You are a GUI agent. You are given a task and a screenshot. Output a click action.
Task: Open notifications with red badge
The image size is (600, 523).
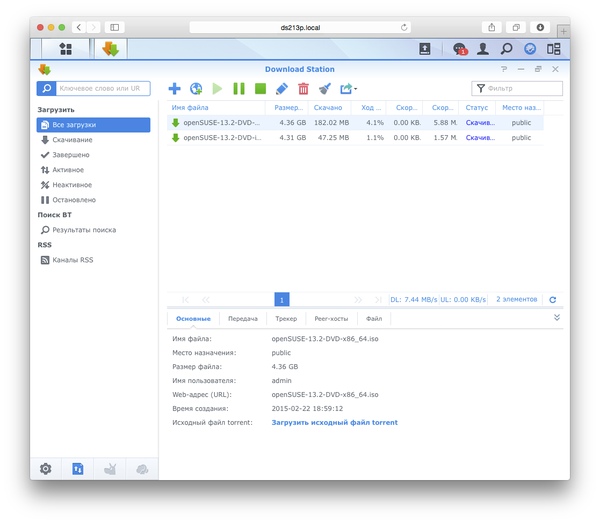coord(460,49)
